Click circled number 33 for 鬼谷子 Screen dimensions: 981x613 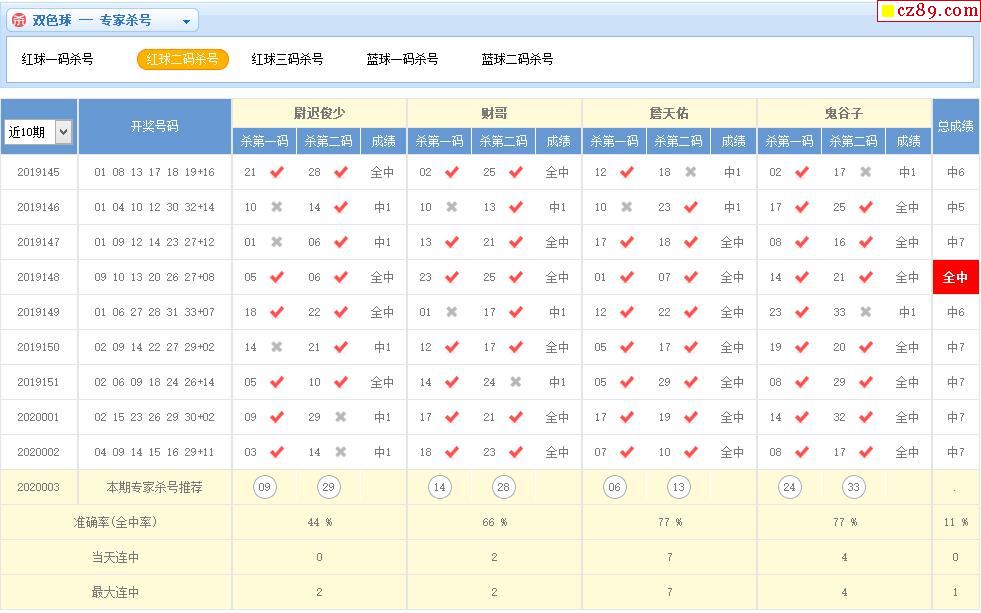854,487
